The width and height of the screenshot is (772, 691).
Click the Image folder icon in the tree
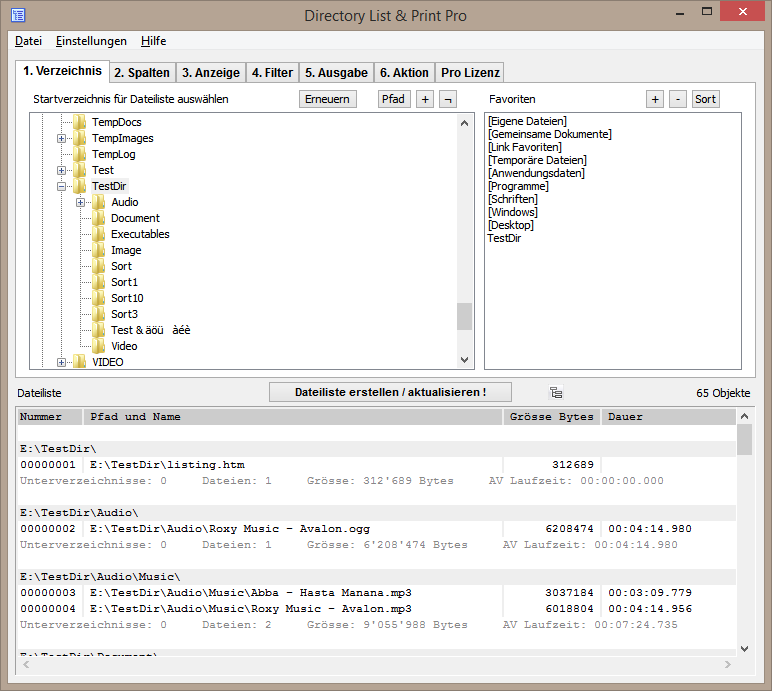click(x=99, y=250)
